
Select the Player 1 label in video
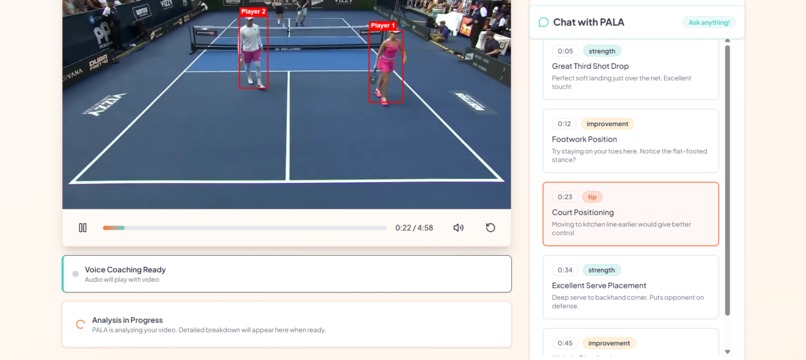pos(383,25)
